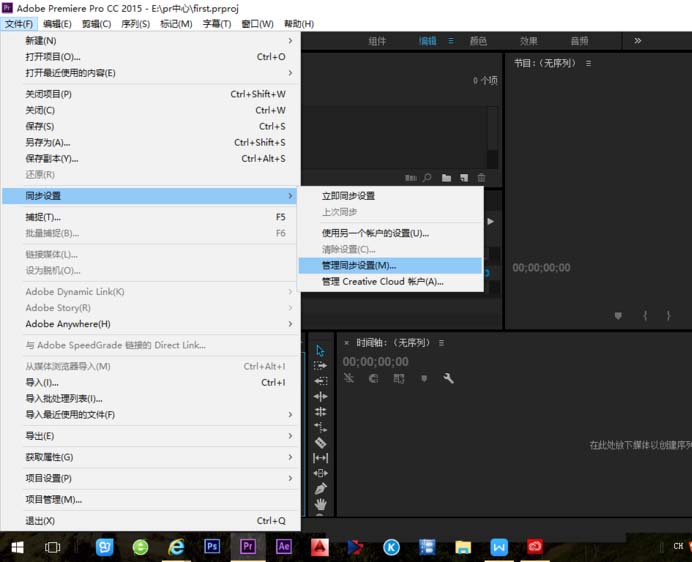Click the 同步设置 submenu arrow
Viewport: 692px width, 562px height.
click(x=290, y=196)
